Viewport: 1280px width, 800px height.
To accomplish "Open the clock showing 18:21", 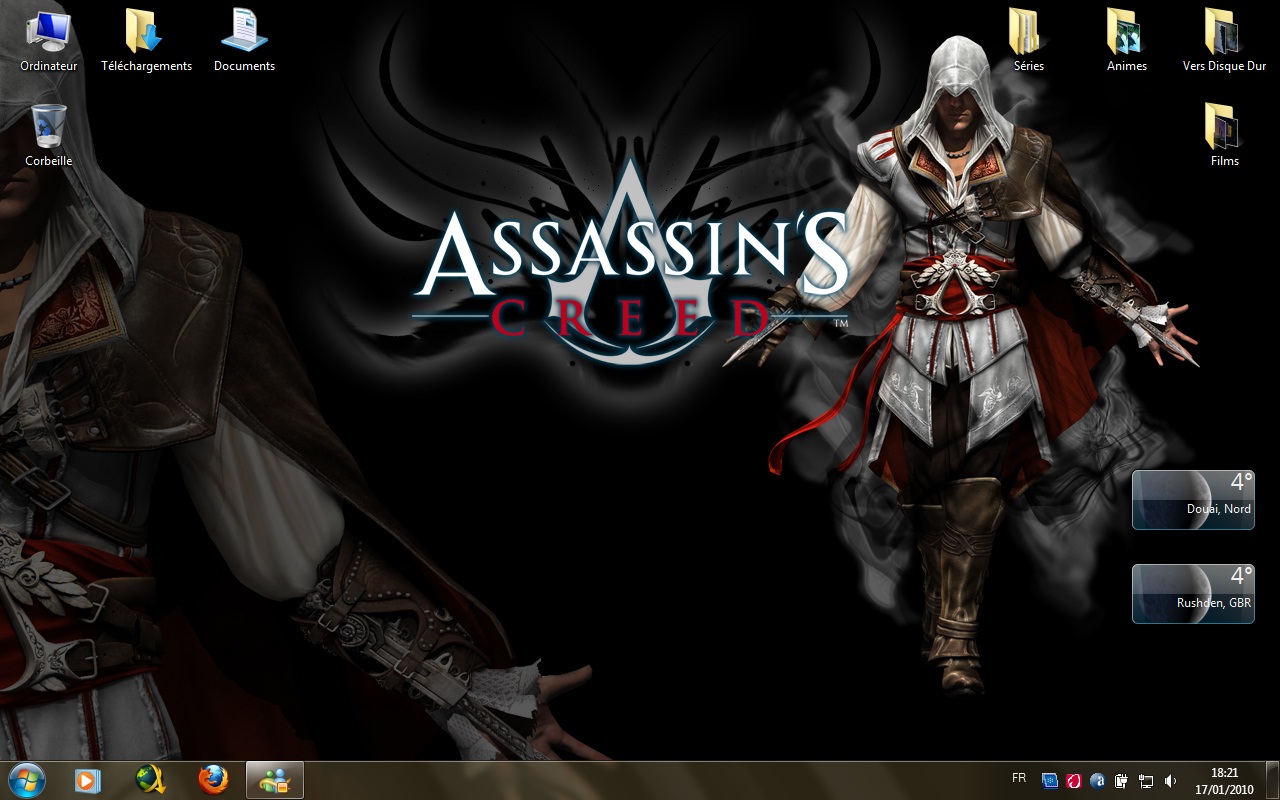I will (1224, 780).
